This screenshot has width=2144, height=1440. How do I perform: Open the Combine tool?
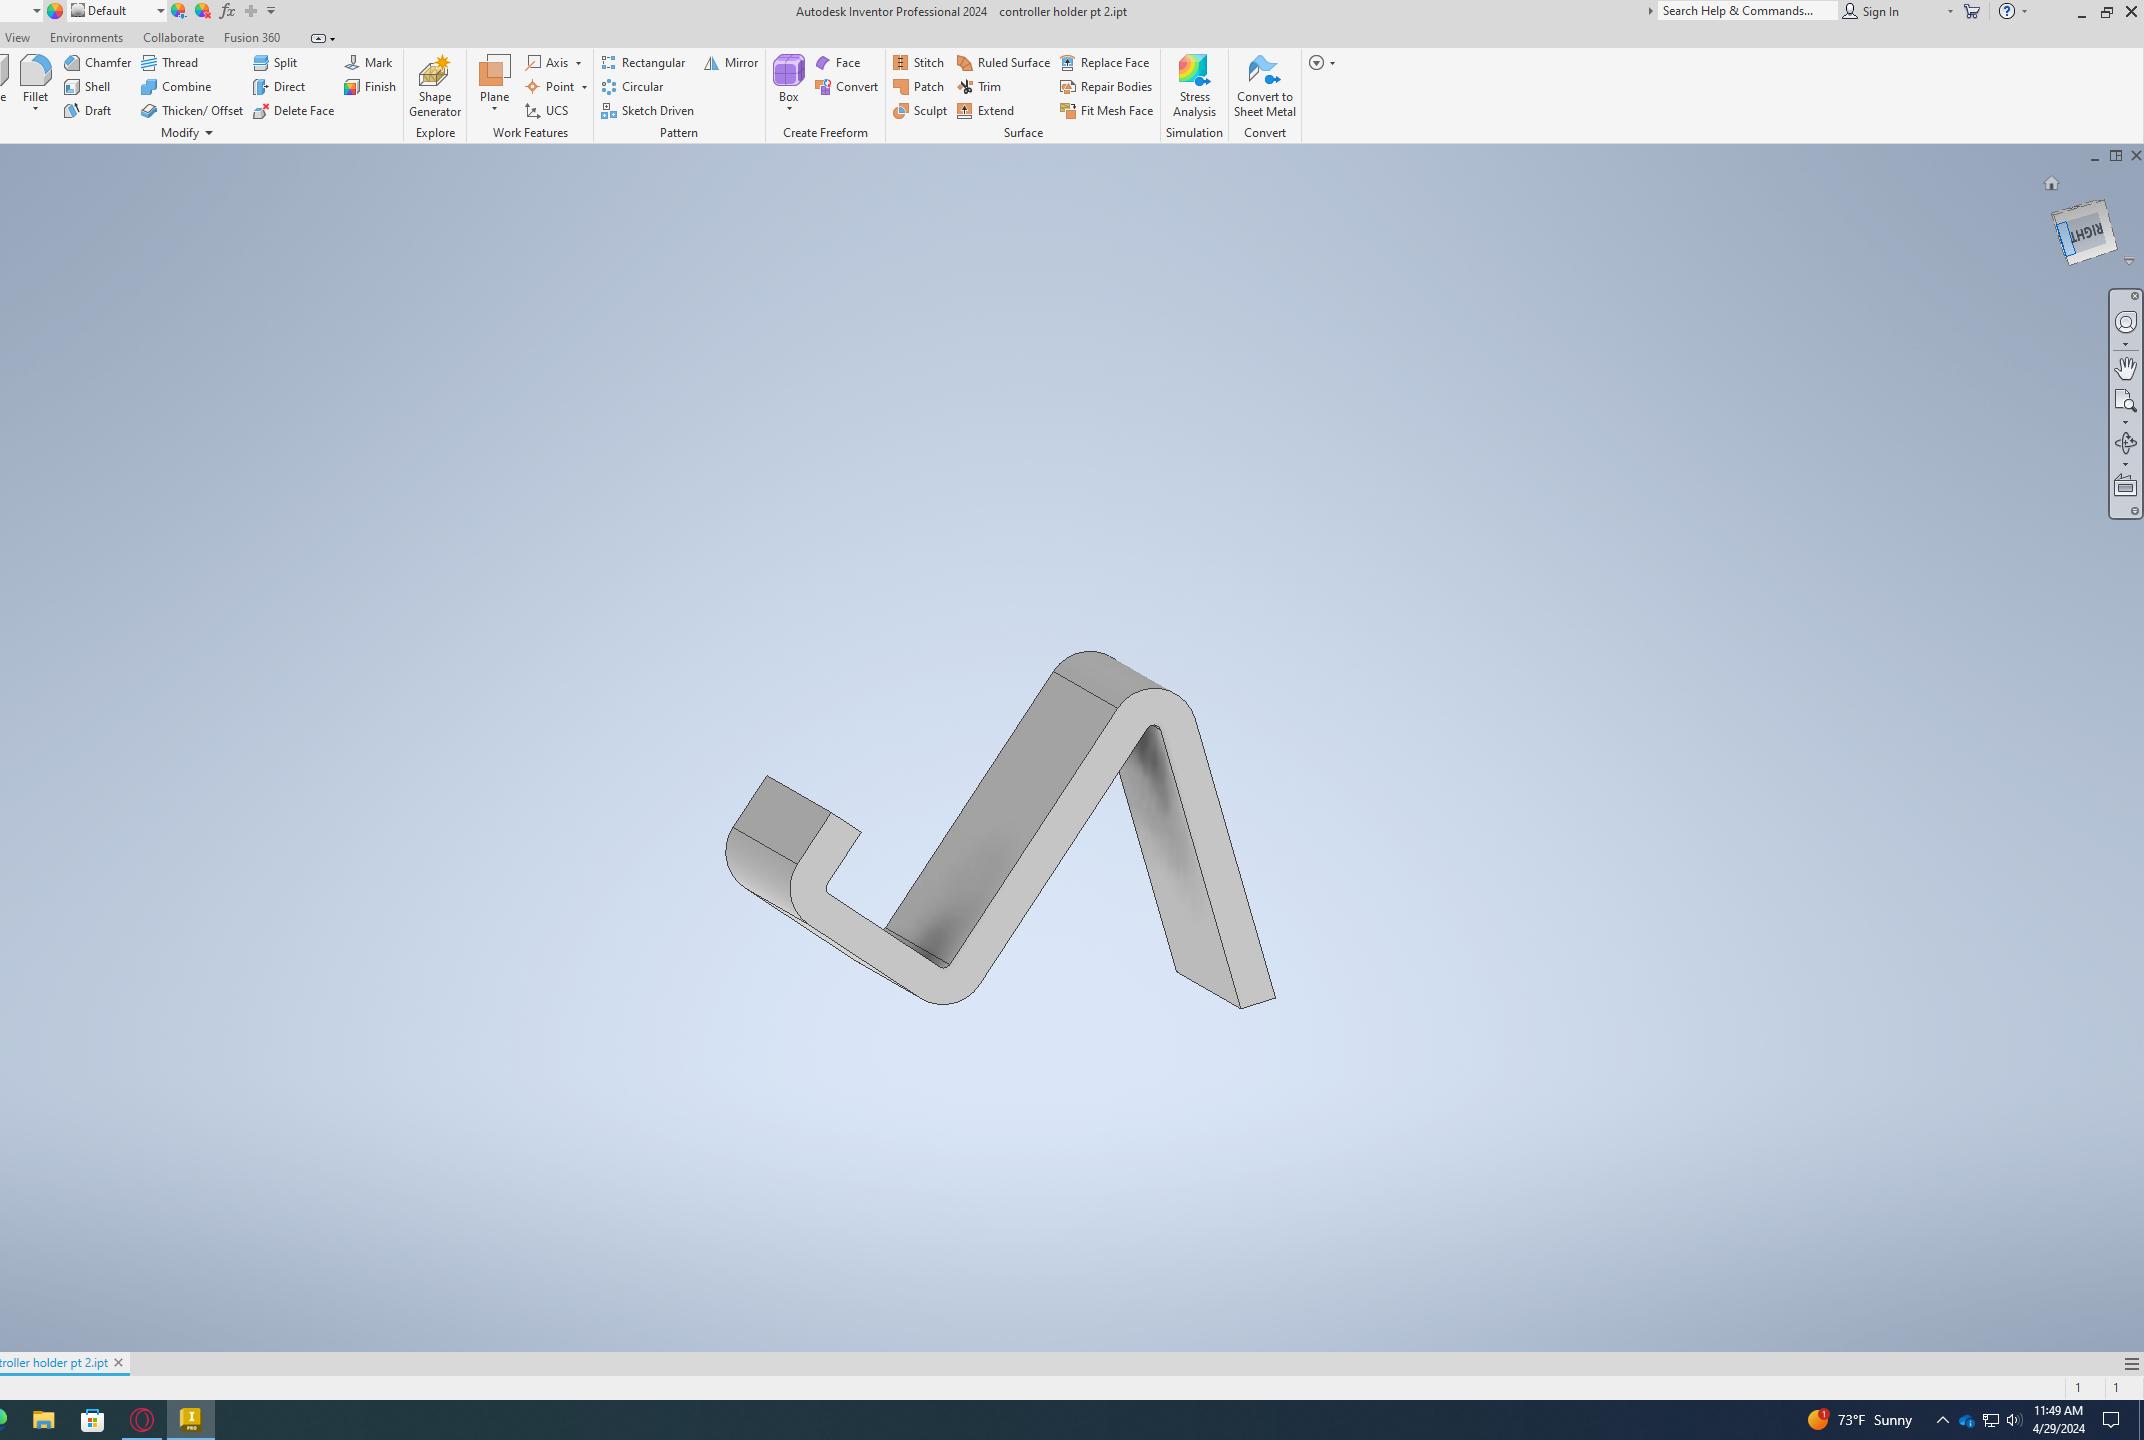177,86
